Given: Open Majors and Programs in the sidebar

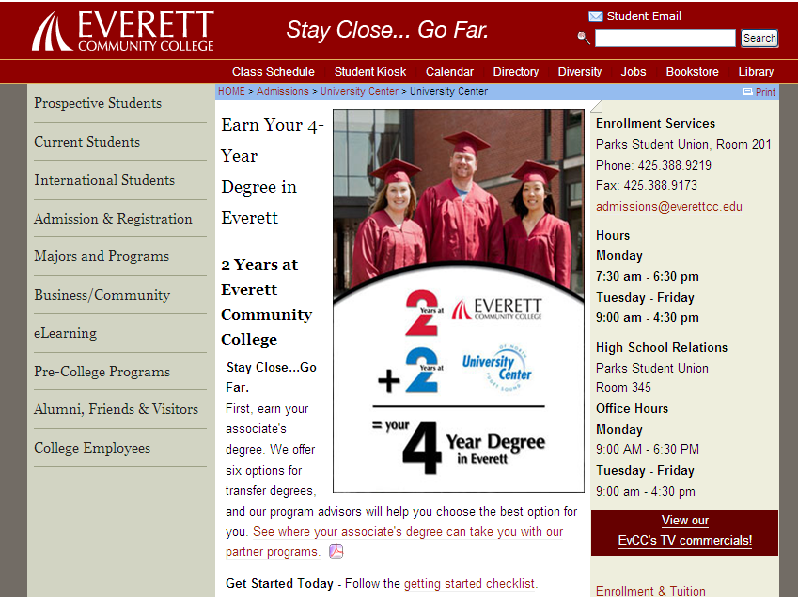Looking at the screenshot, I should pyautogui.click(x=102, y=256).
